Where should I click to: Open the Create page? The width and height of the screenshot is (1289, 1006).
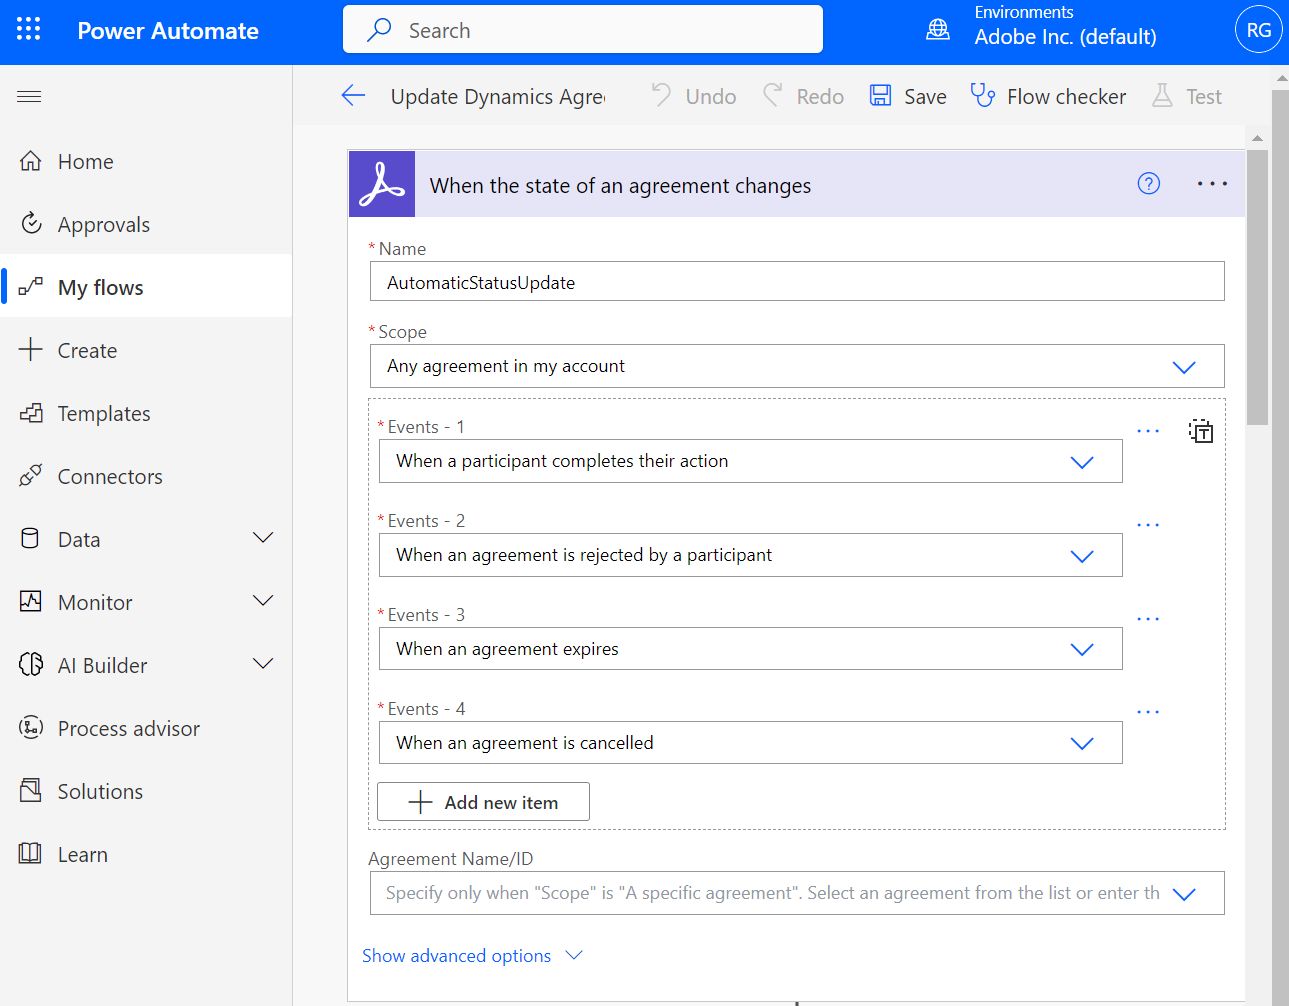(x=146, y=350)
